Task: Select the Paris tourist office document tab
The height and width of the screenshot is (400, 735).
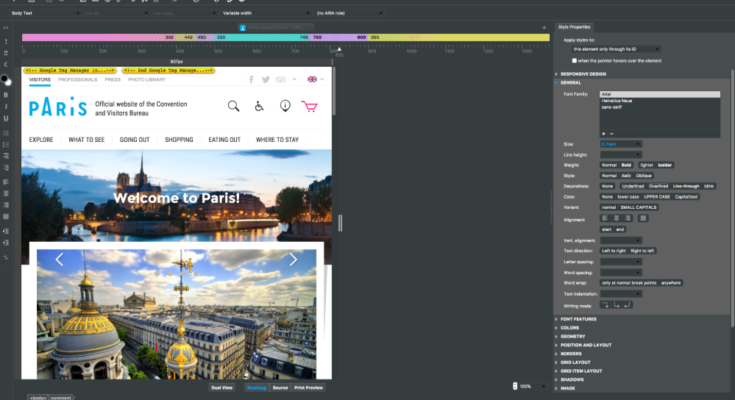Action: (x=277, y=28)
